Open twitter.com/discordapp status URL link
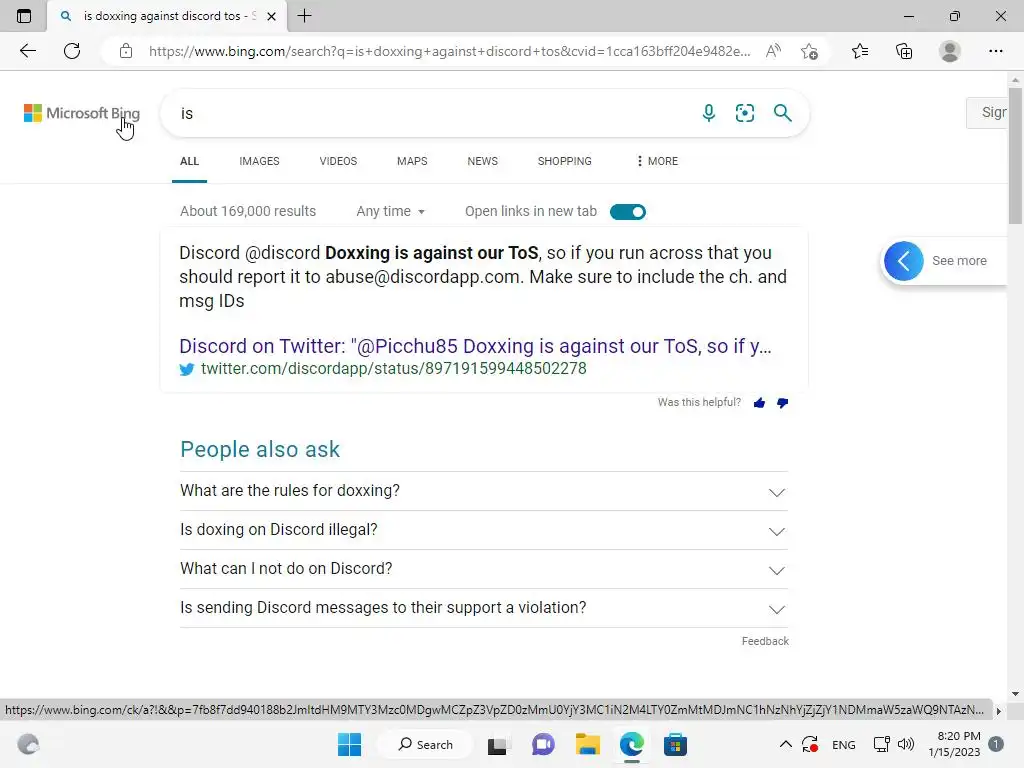The height and width of the screenshot is (768, 1024). (394, 369)
